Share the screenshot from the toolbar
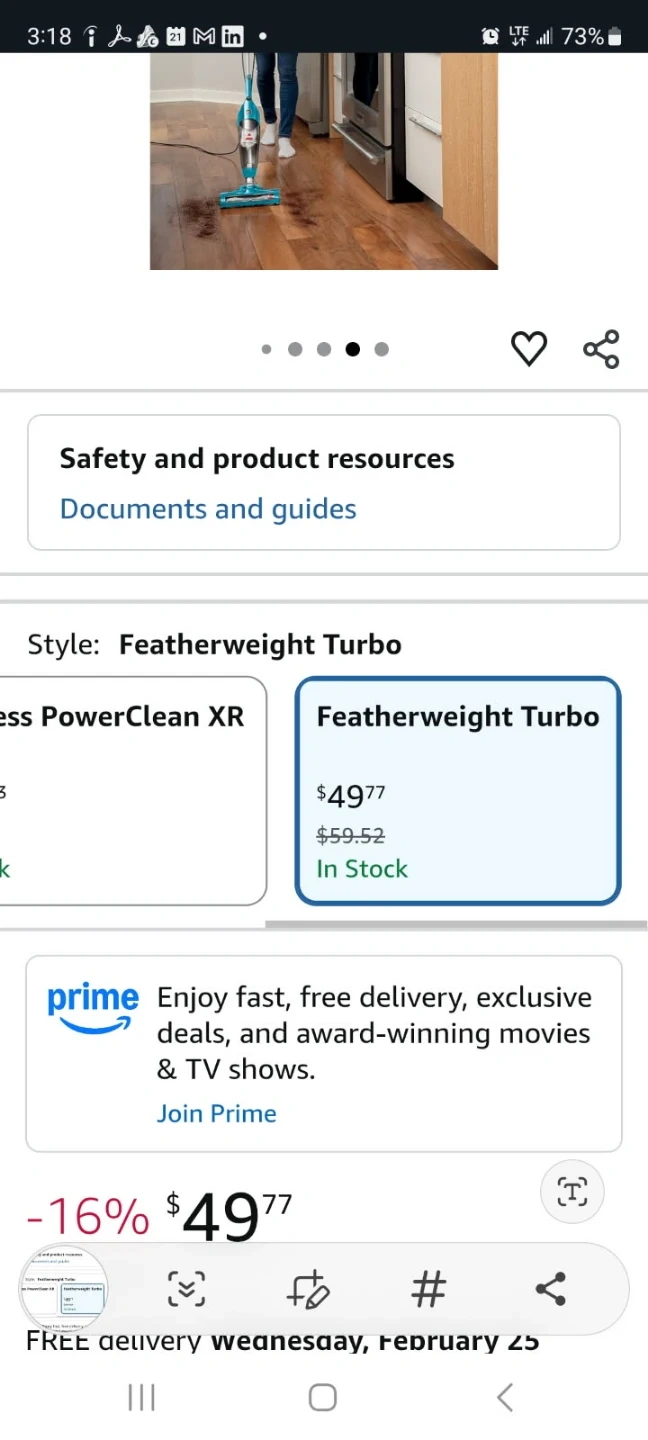648x1440 pixels. coord(551,1289)
